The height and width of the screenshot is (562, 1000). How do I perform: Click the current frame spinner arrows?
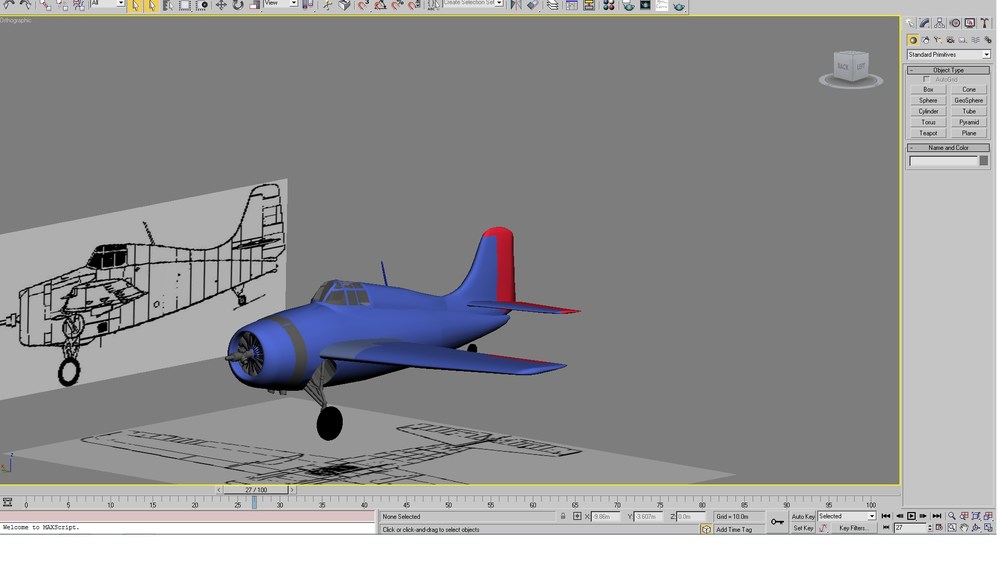(930, 528)
